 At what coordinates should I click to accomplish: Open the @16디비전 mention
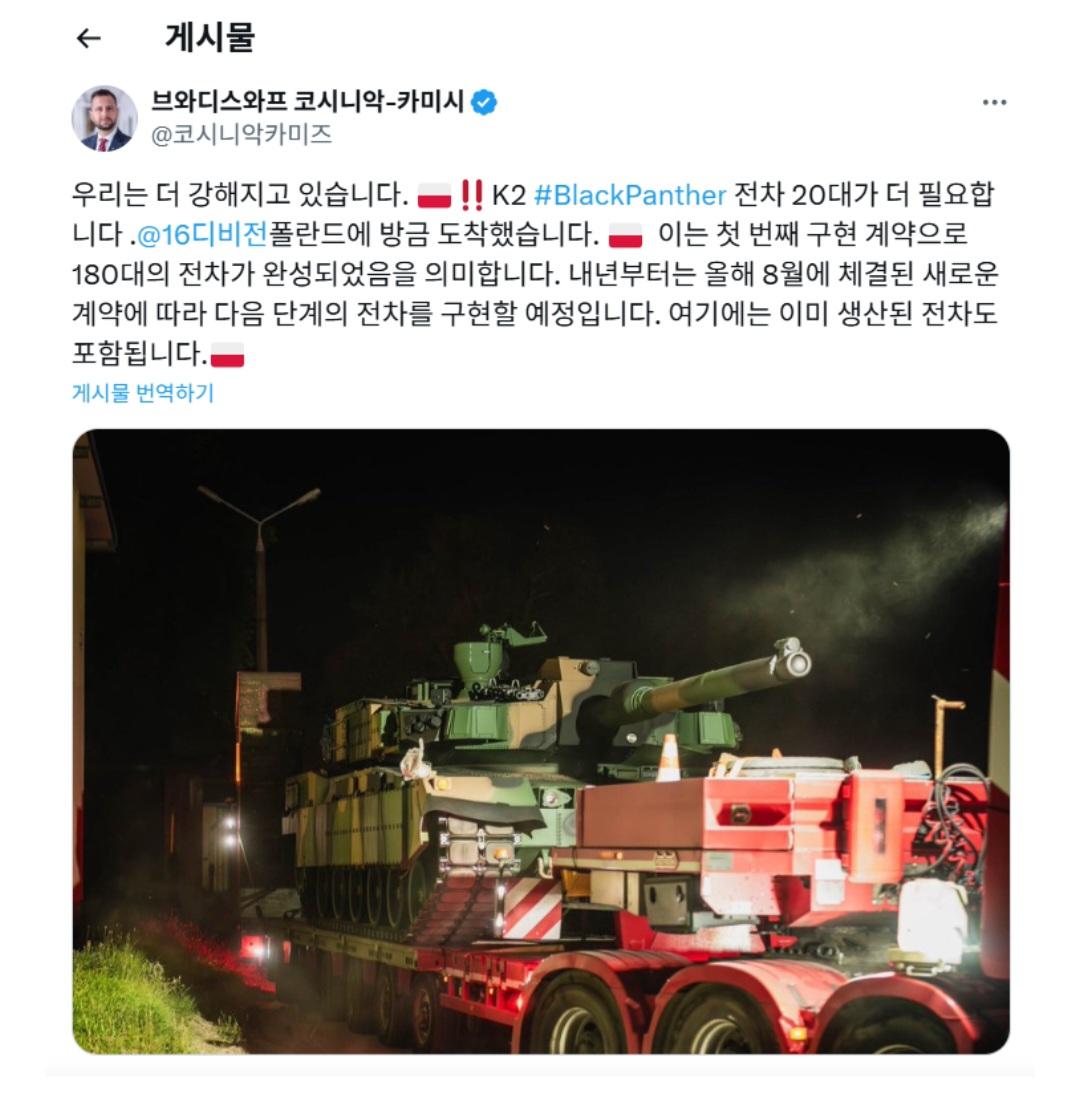(202, 235)
